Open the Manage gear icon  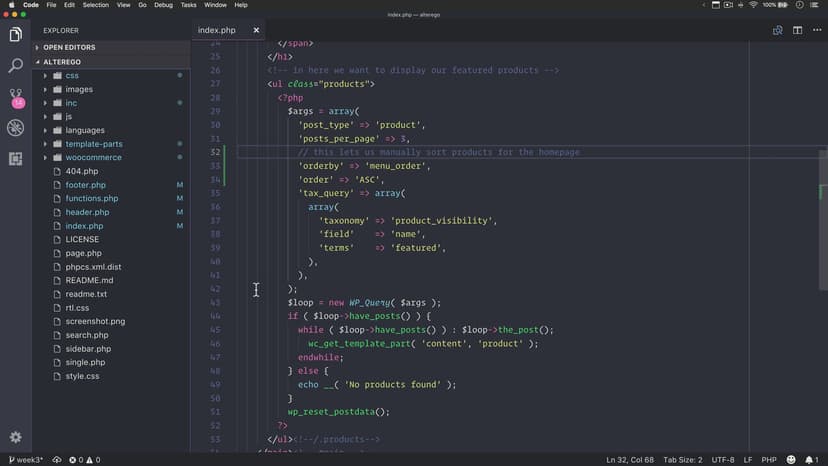click(x=15, y=438)
